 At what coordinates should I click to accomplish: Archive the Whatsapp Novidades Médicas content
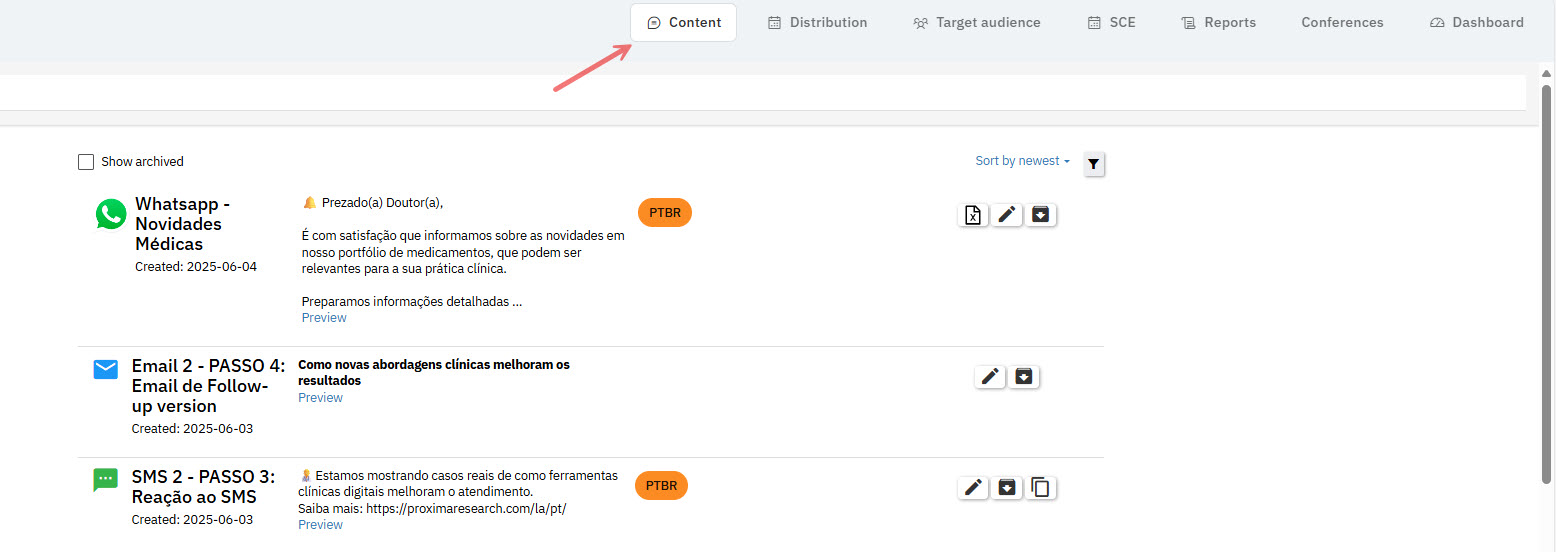(1040, 215)
